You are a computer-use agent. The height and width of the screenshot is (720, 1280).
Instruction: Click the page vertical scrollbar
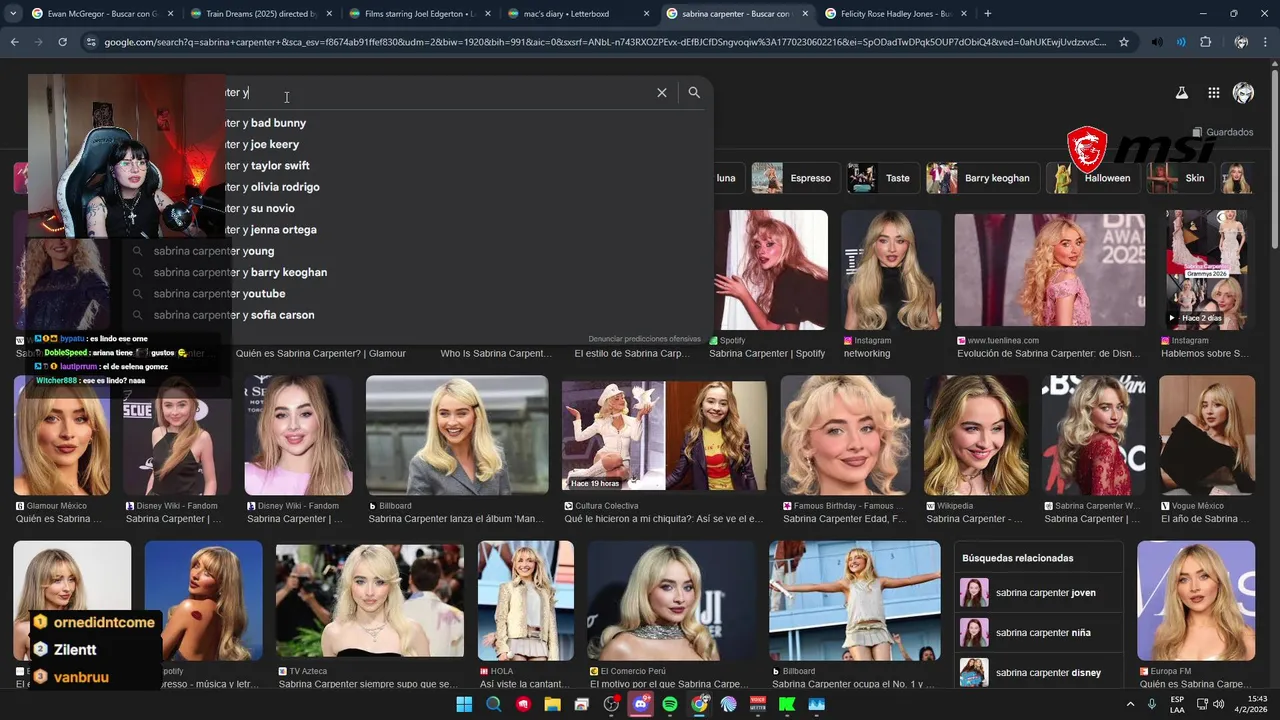(1274, 160)
